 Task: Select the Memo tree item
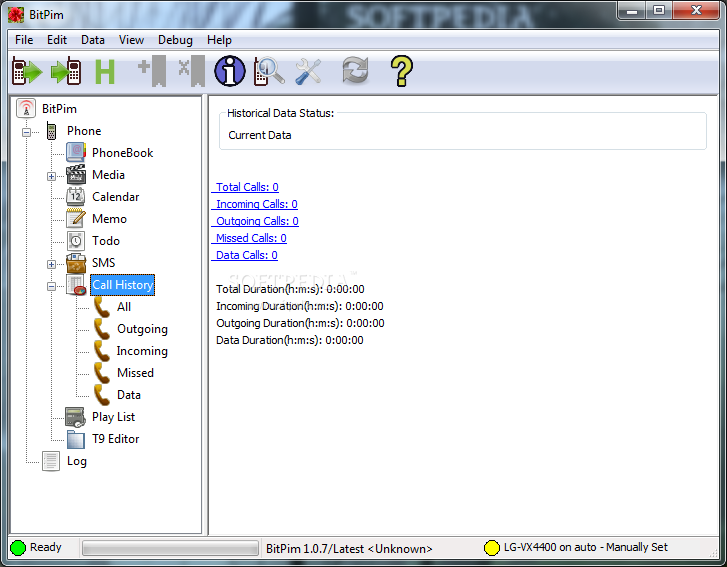(x=109, y=218)
